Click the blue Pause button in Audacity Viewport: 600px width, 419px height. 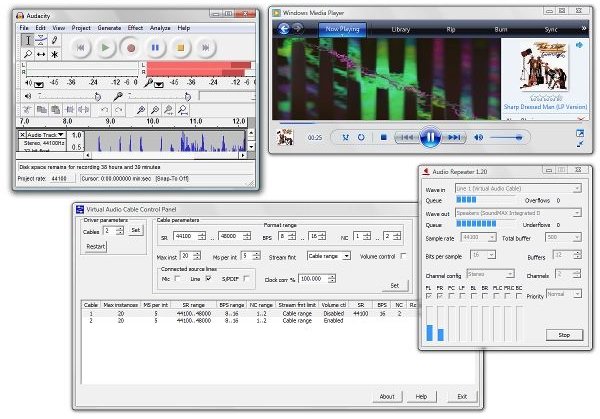click(155, 47)
